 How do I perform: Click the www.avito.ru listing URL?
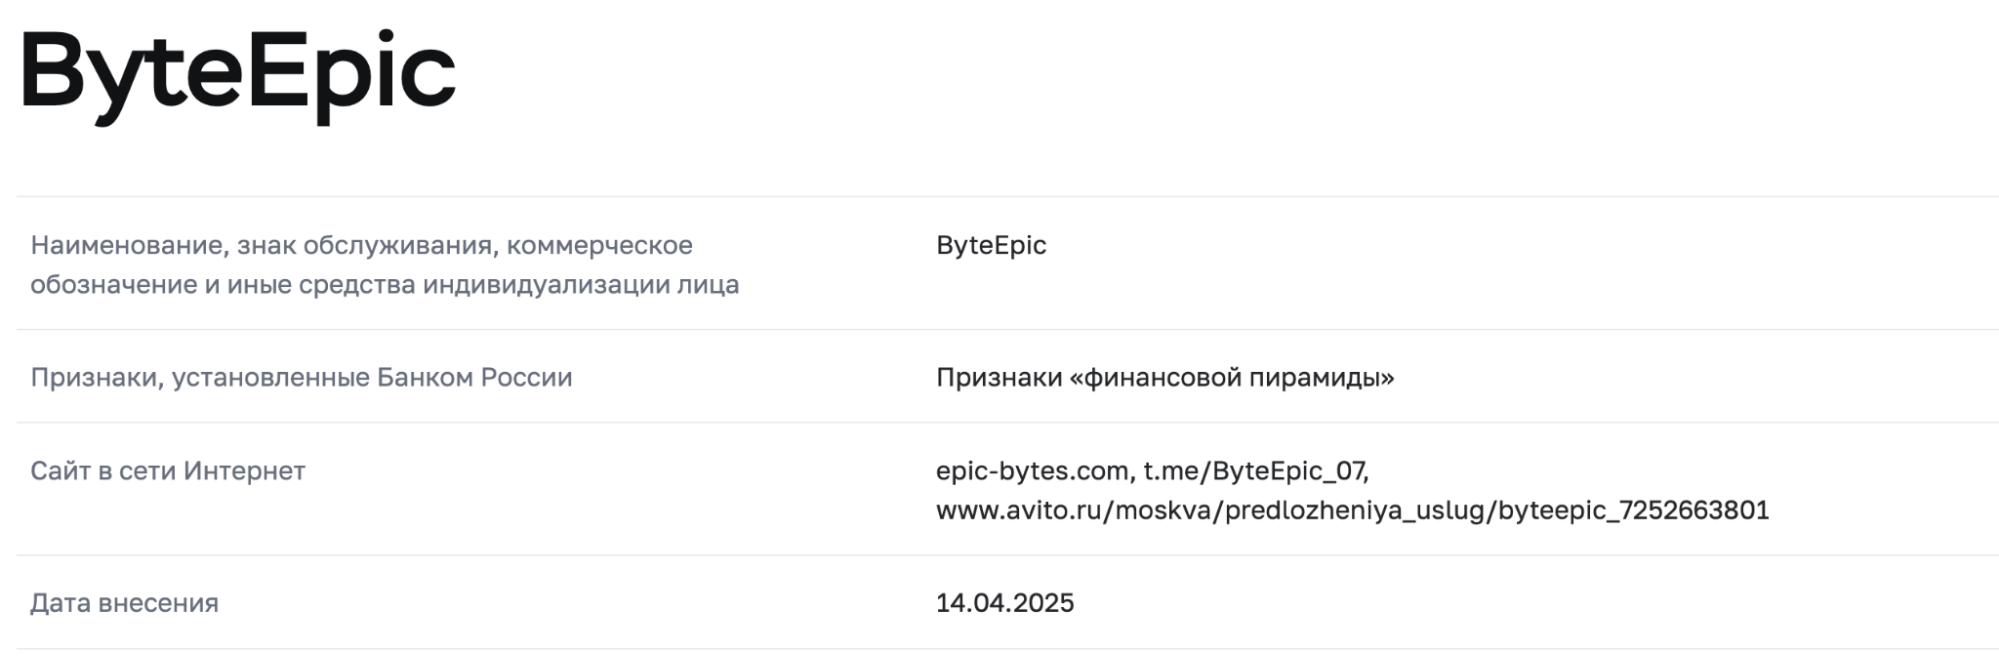[x=1352, y=511]
